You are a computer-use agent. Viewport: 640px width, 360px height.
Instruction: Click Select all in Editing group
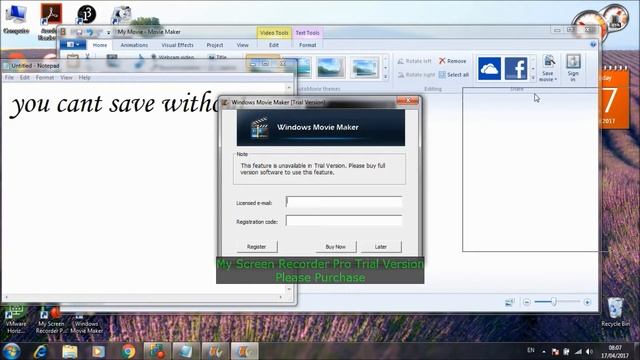[x=453, y=75]
